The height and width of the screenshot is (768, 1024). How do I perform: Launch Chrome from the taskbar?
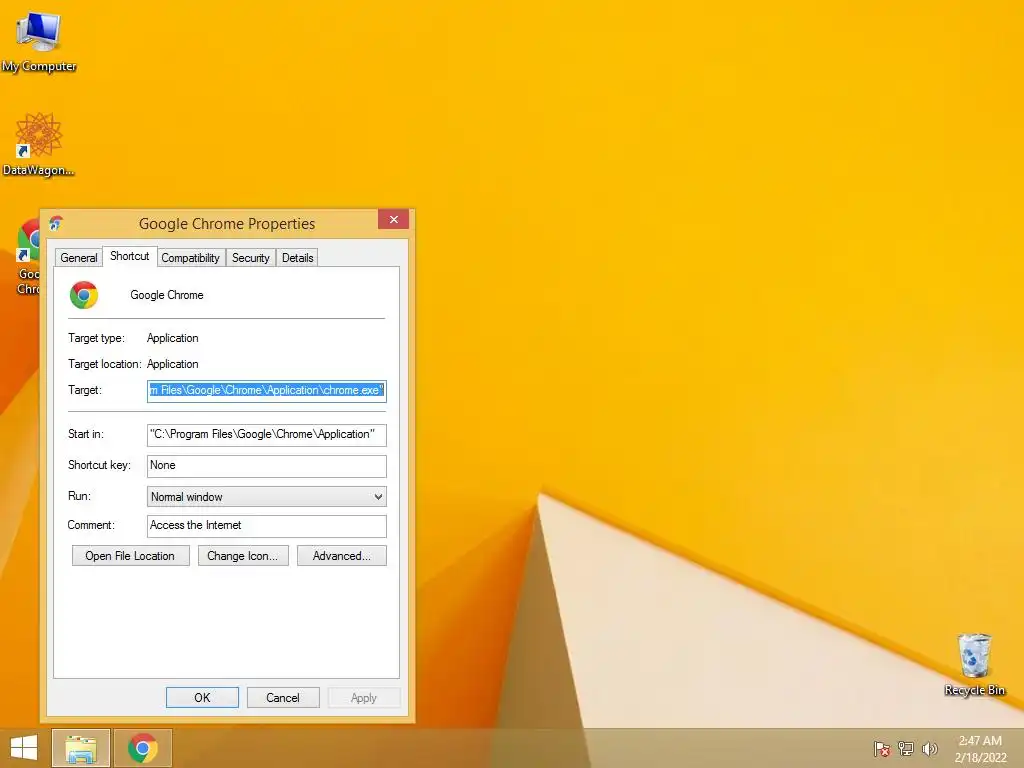[x=142, y=748]
